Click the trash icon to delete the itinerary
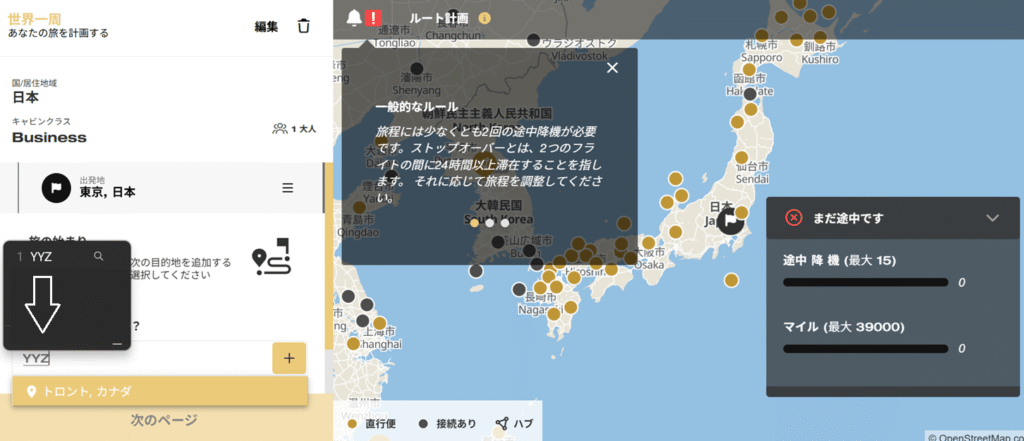 click(304, 26)
